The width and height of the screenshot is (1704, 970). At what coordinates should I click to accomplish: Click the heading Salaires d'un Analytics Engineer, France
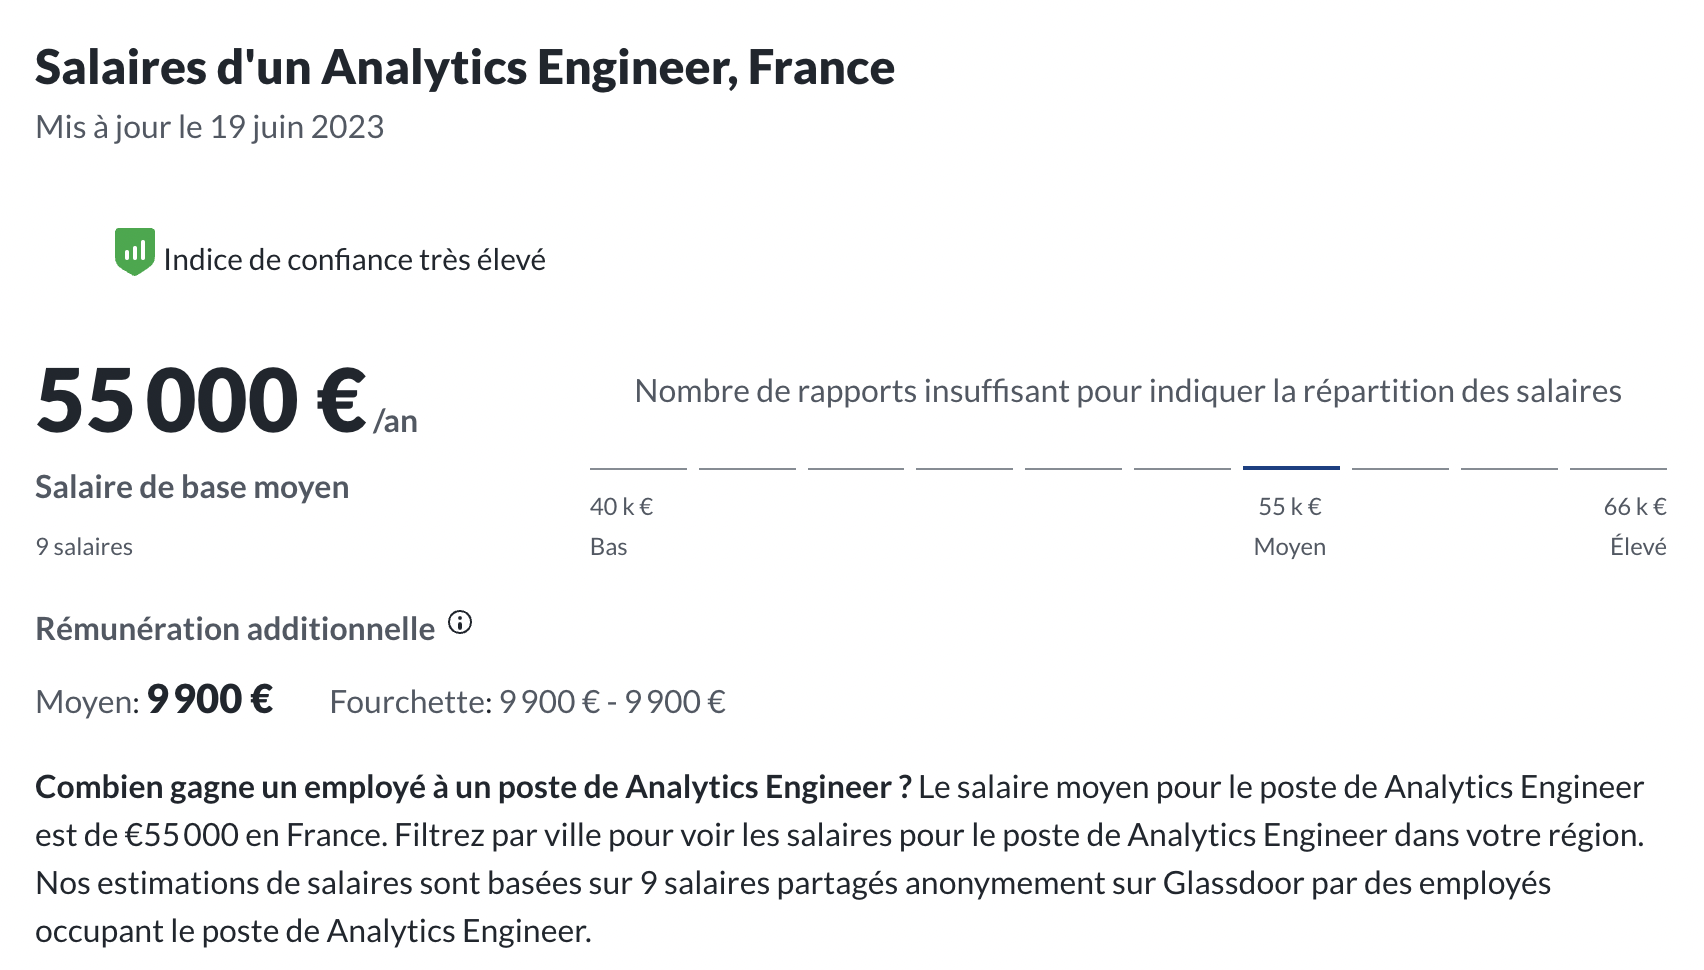(465, 68)
